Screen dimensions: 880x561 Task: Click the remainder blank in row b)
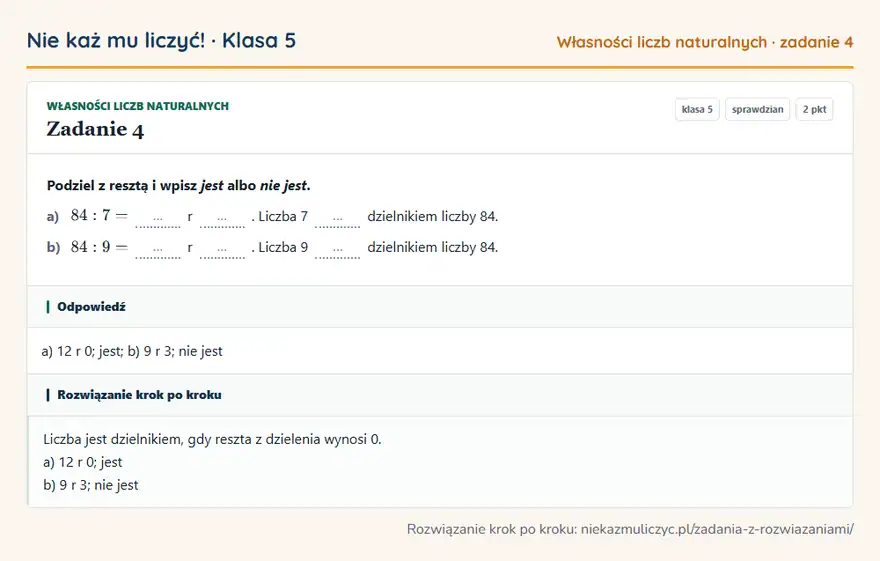(222, 249)
